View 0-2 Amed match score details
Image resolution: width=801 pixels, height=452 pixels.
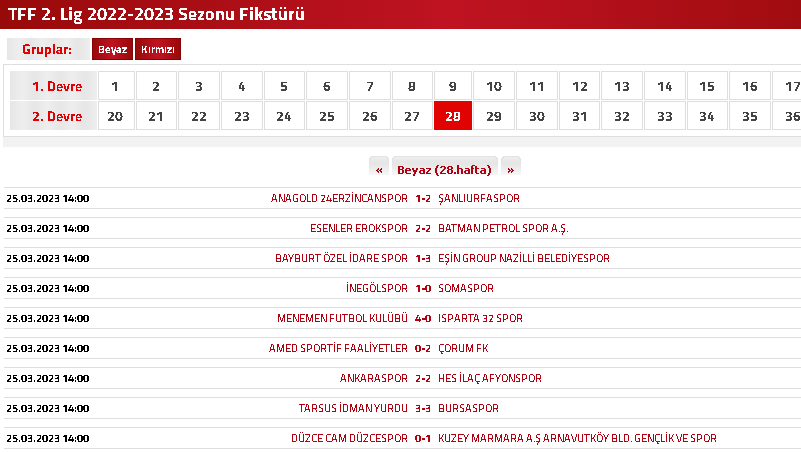pyautogui.click(x=423, y=348)
